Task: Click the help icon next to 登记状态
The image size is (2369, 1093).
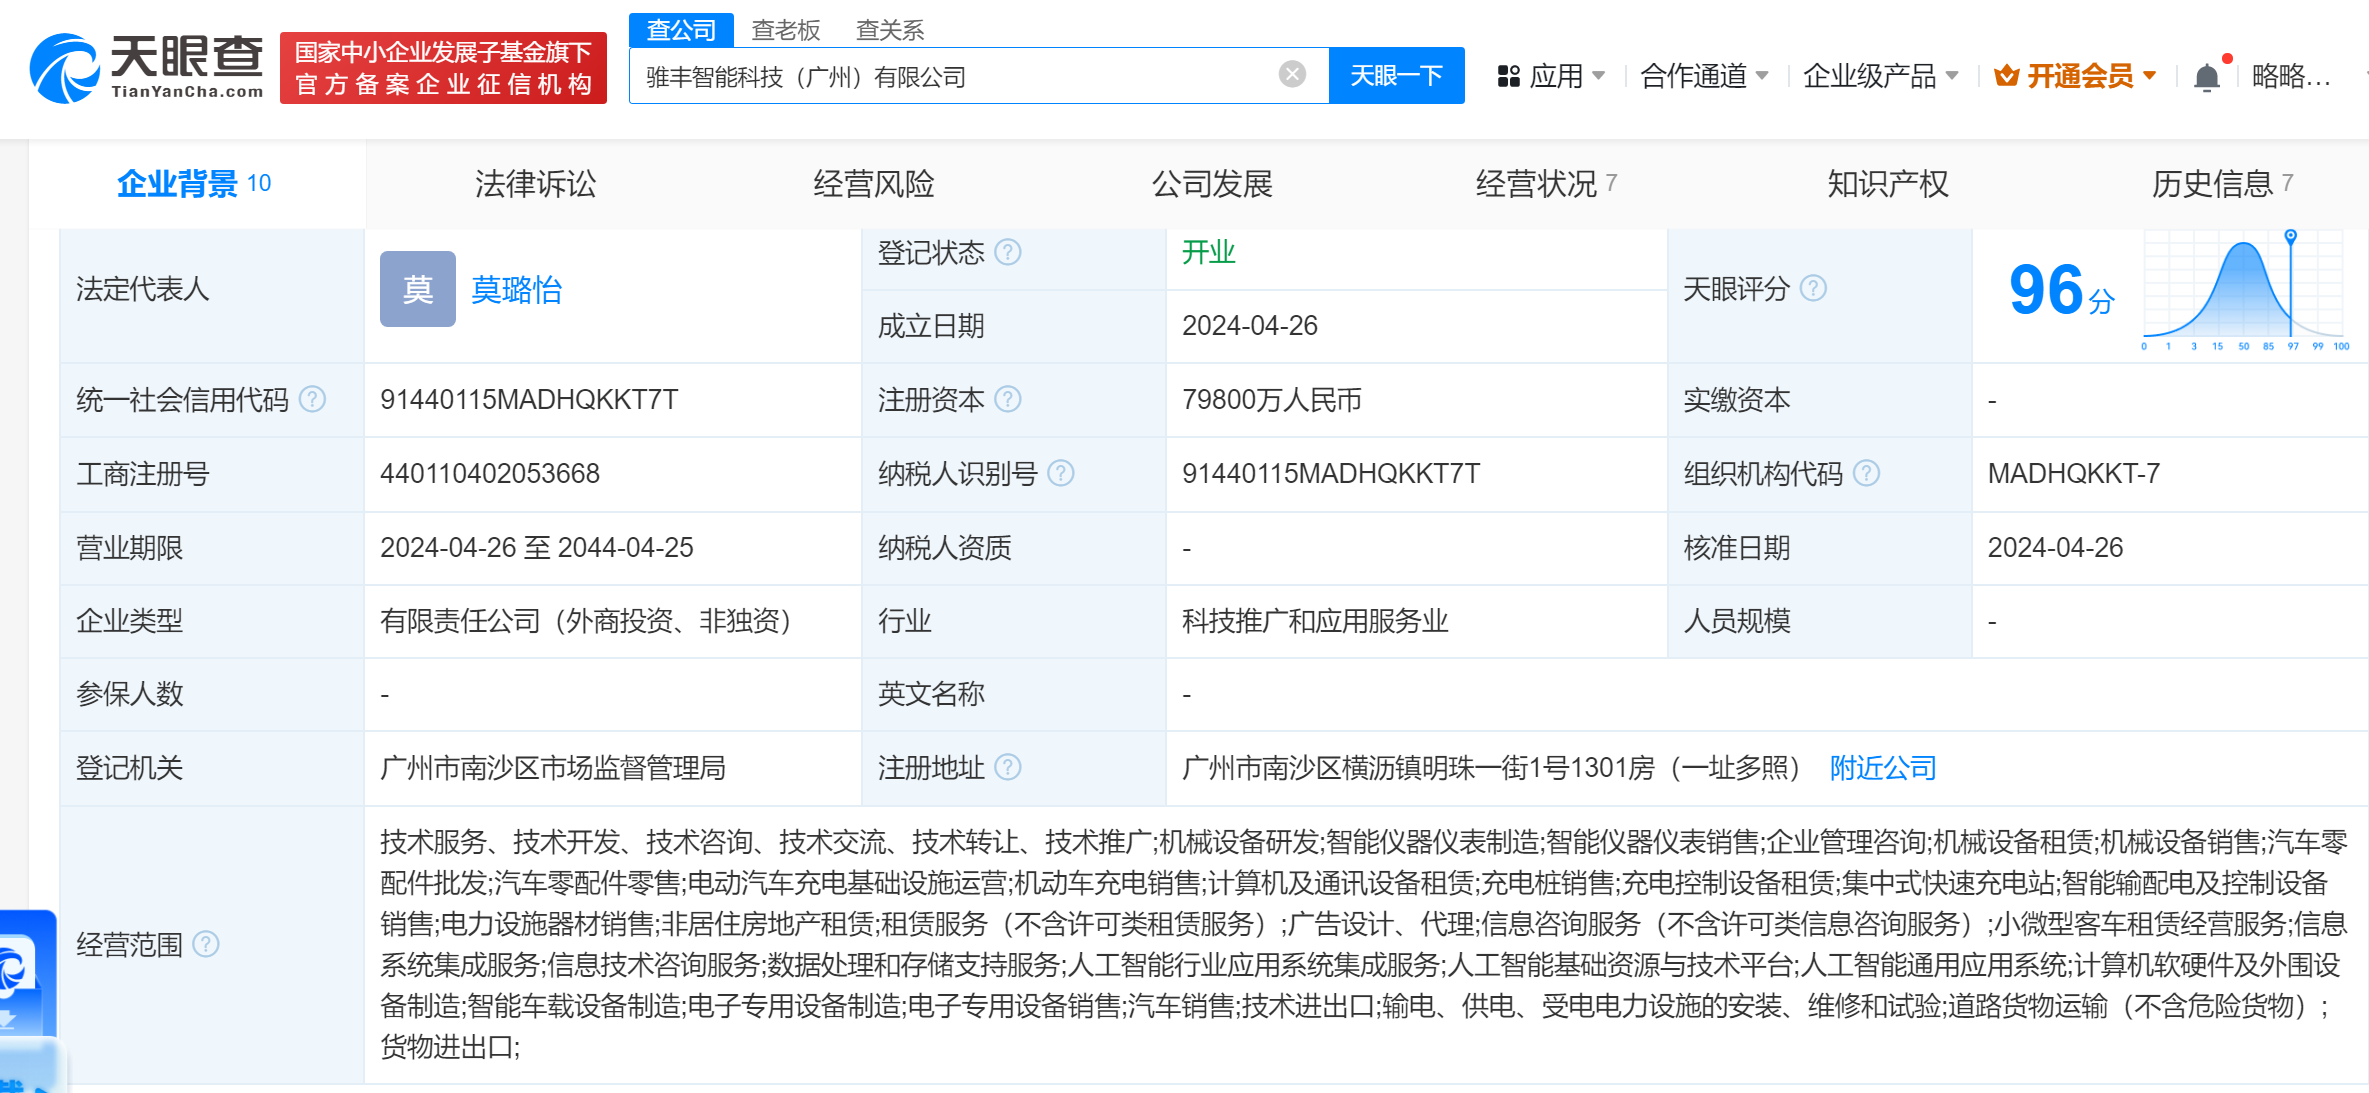Action: 1010,253
